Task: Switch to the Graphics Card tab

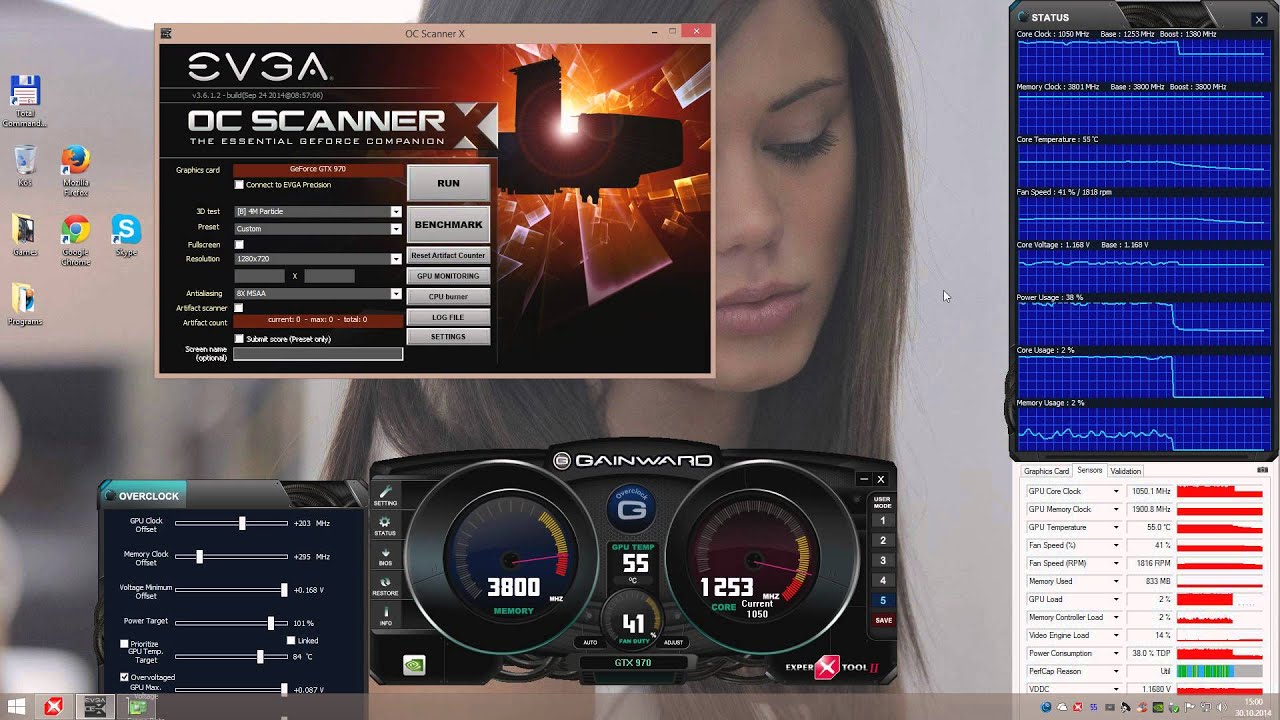Action: point(1046,471)
